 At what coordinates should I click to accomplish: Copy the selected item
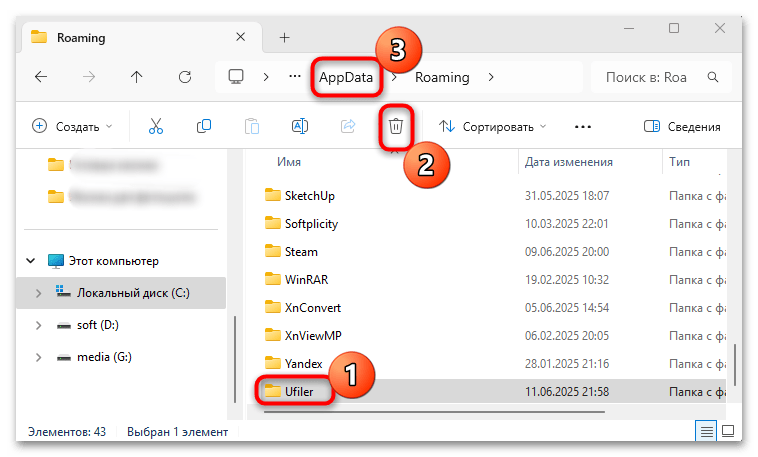pos(204,126)
